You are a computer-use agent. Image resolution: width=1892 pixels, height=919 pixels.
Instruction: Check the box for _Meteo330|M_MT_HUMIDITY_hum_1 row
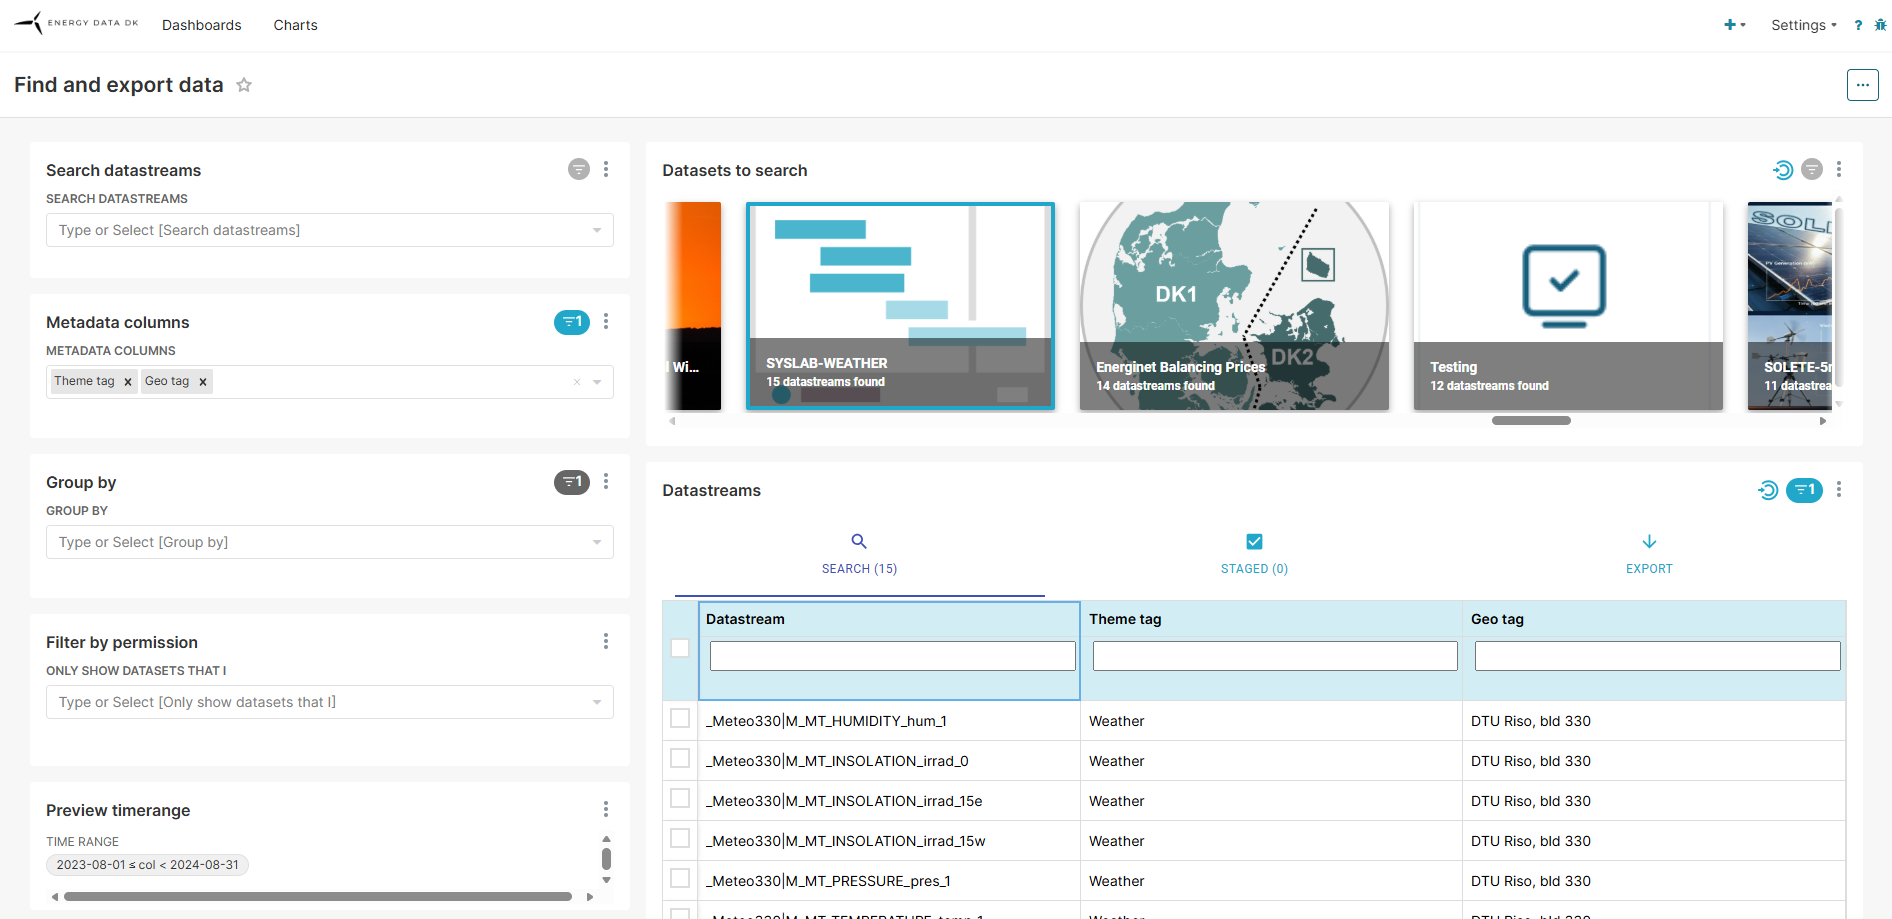pyautogui.click(x=680, y=719)
